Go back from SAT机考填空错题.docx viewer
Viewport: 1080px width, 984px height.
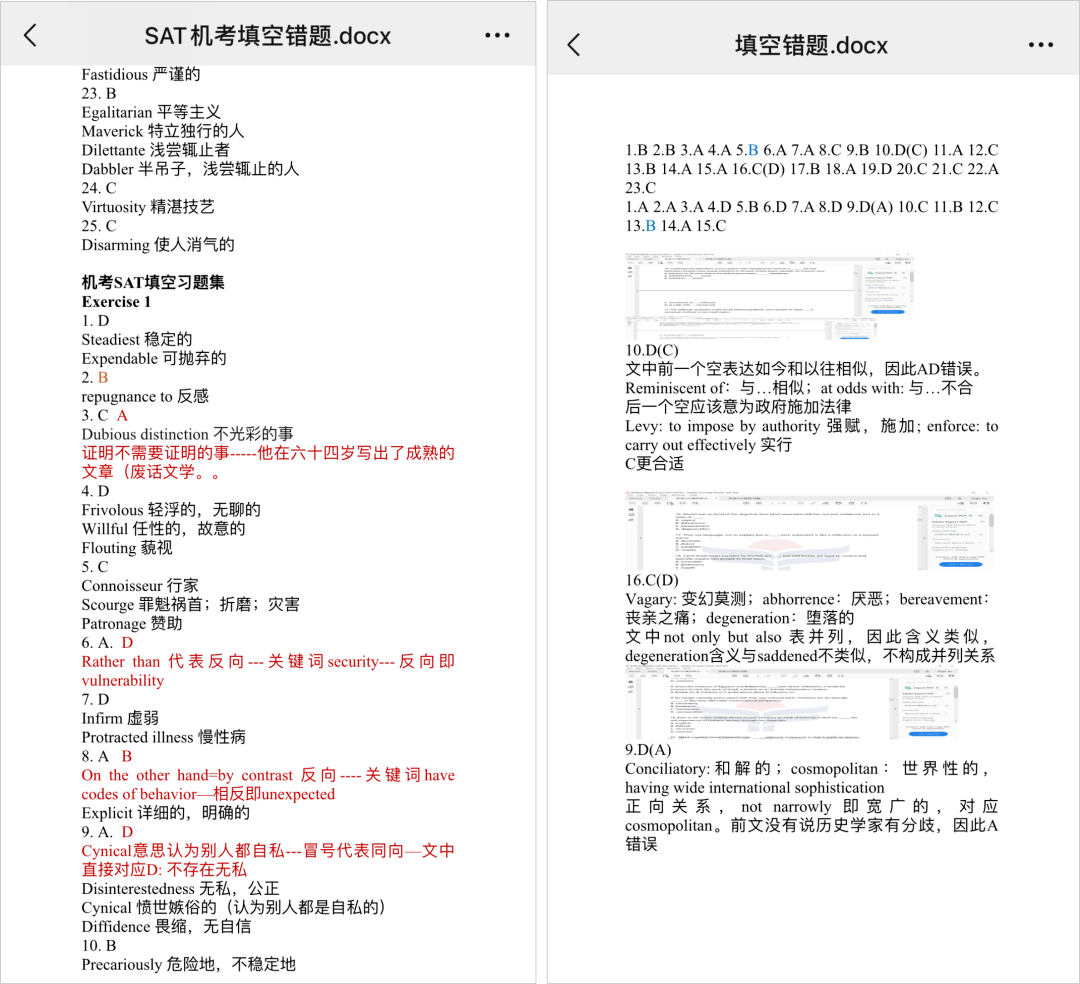coord(30,34)
